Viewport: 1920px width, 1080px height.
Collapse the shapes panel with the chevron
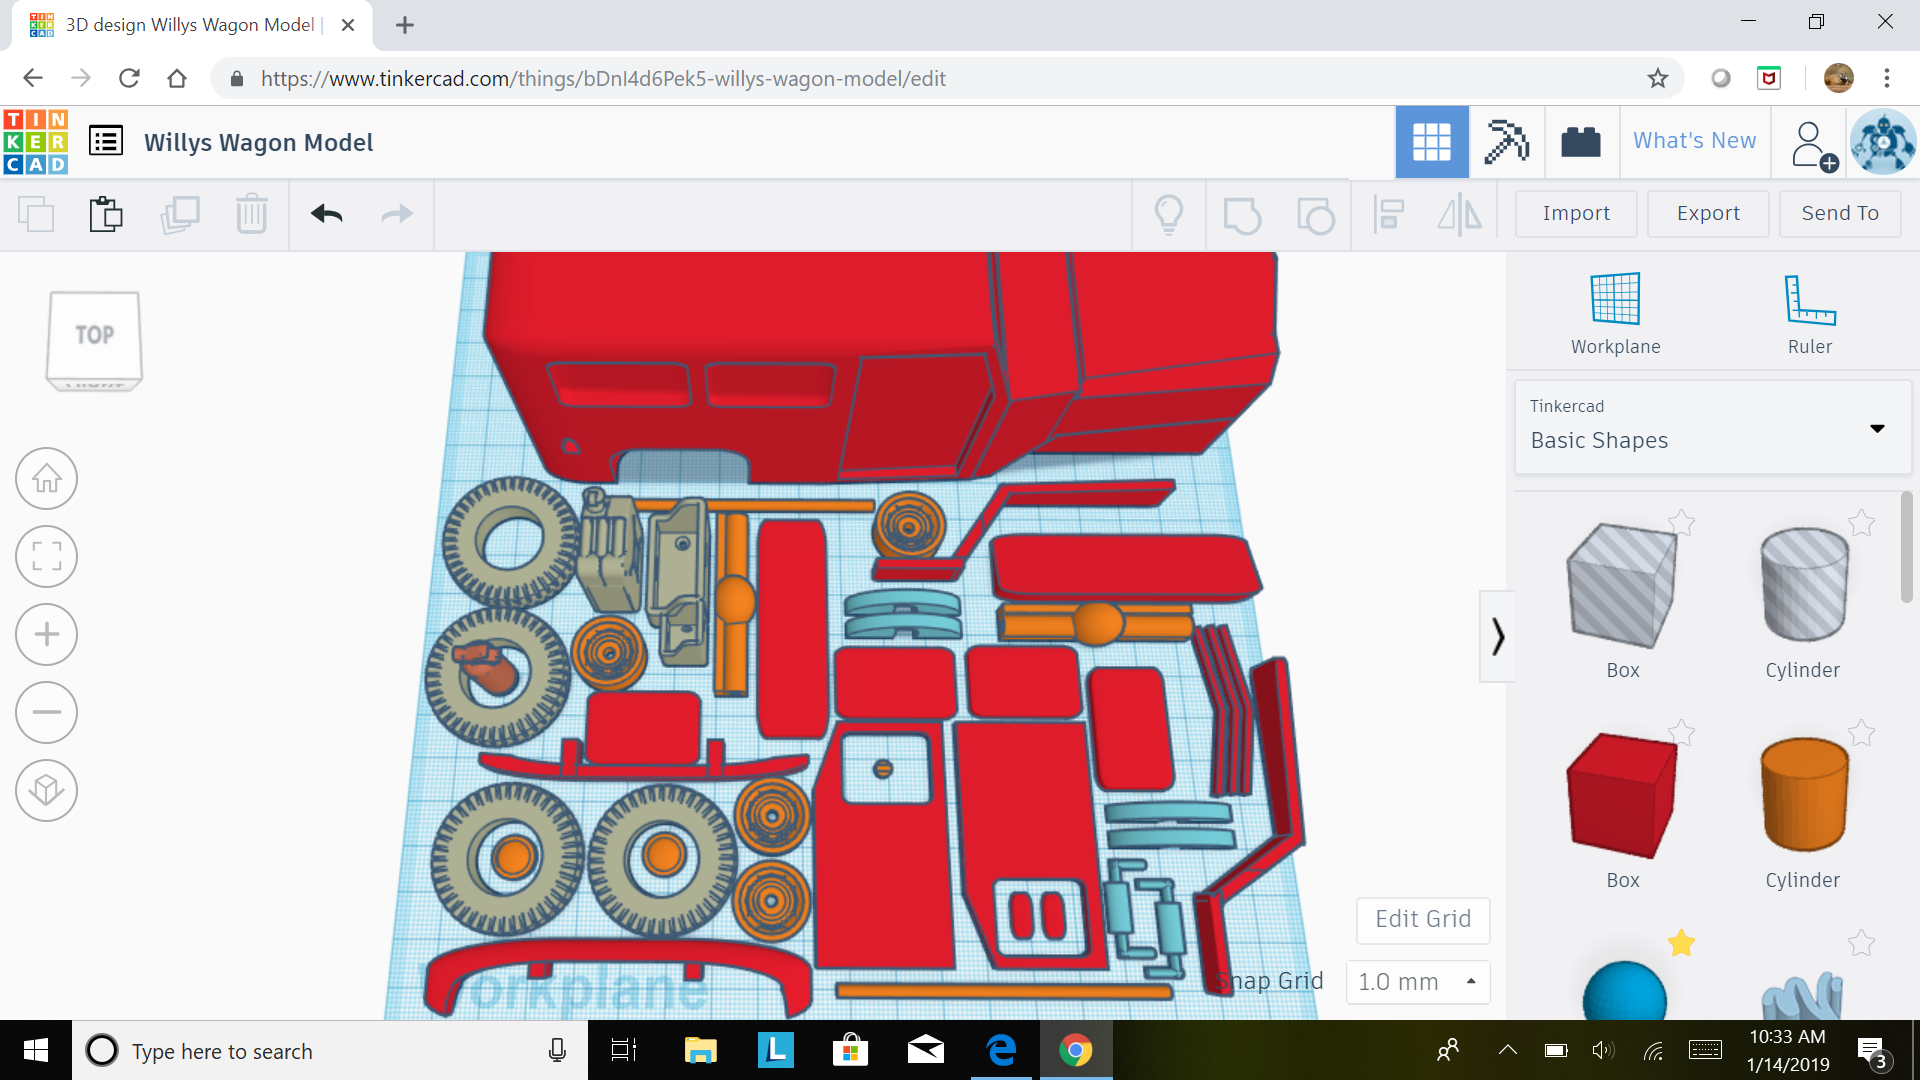click(1497, 636)
